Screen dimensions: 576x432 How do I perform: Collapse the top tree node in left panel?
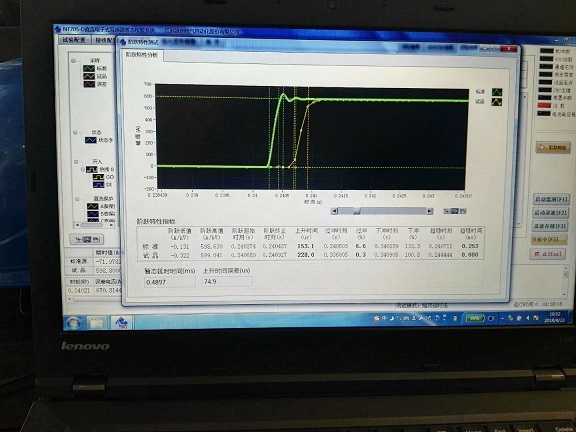73,61
